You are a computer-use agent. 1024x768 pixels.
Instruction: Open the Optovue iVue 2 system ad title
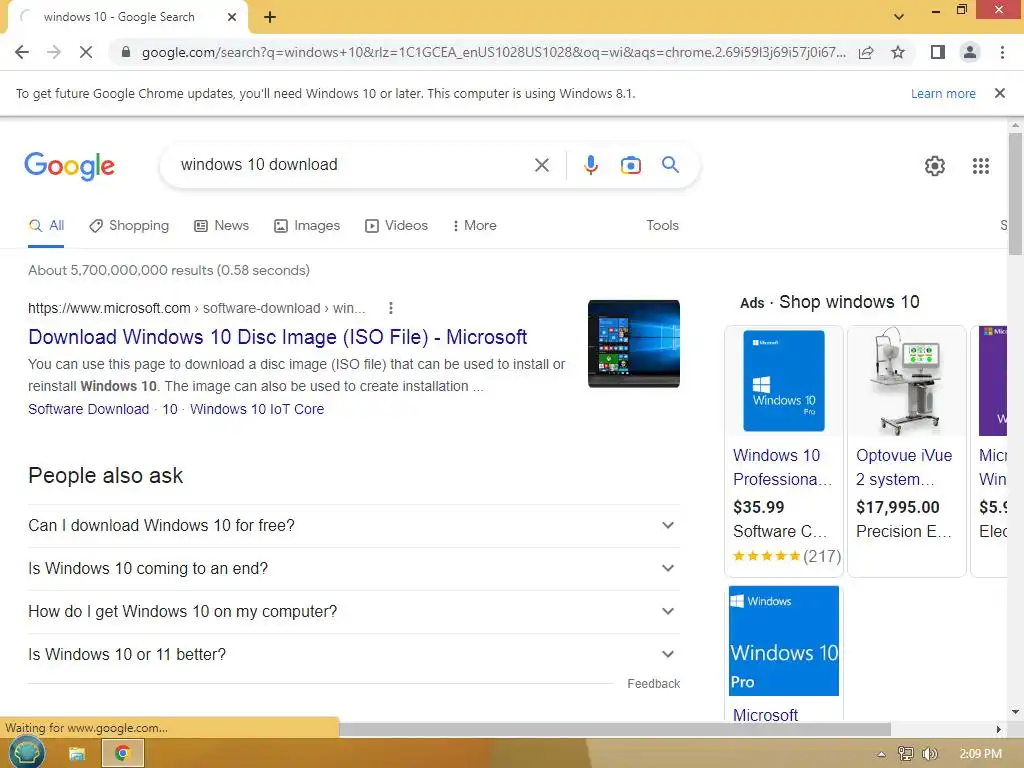point(904,468)
